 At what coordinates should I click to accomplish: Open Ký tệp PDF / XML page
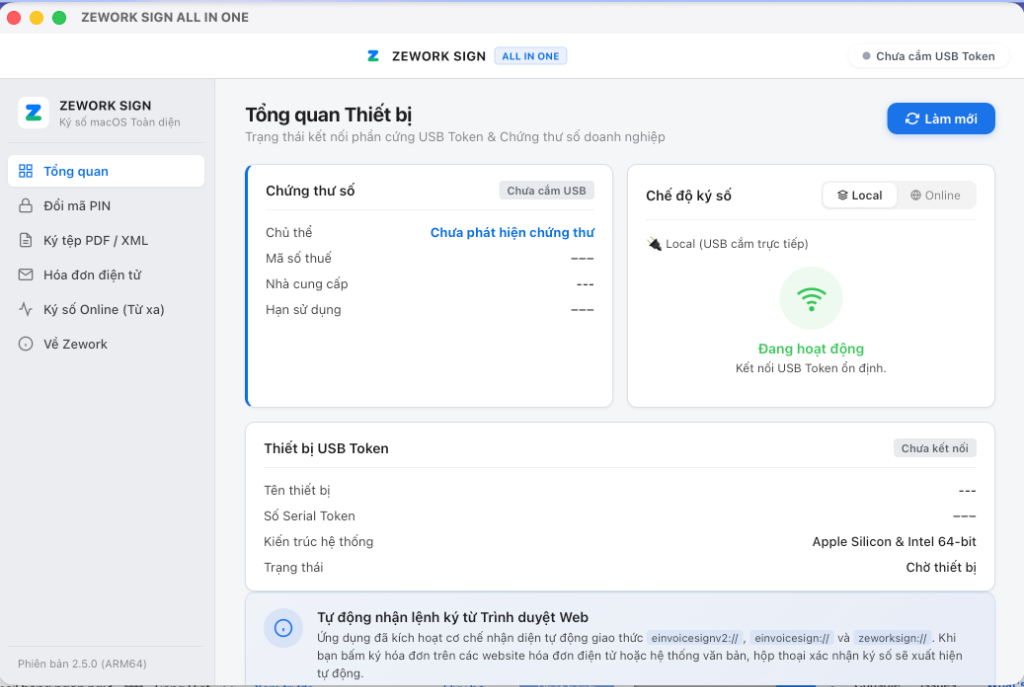[106, 240]
